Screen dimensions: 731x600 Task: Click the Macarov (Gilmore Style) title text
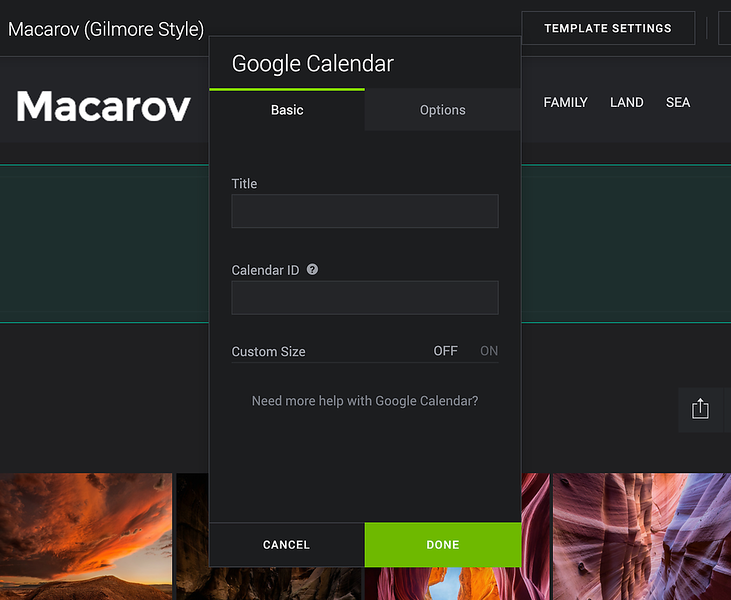(x=106, y=29)
